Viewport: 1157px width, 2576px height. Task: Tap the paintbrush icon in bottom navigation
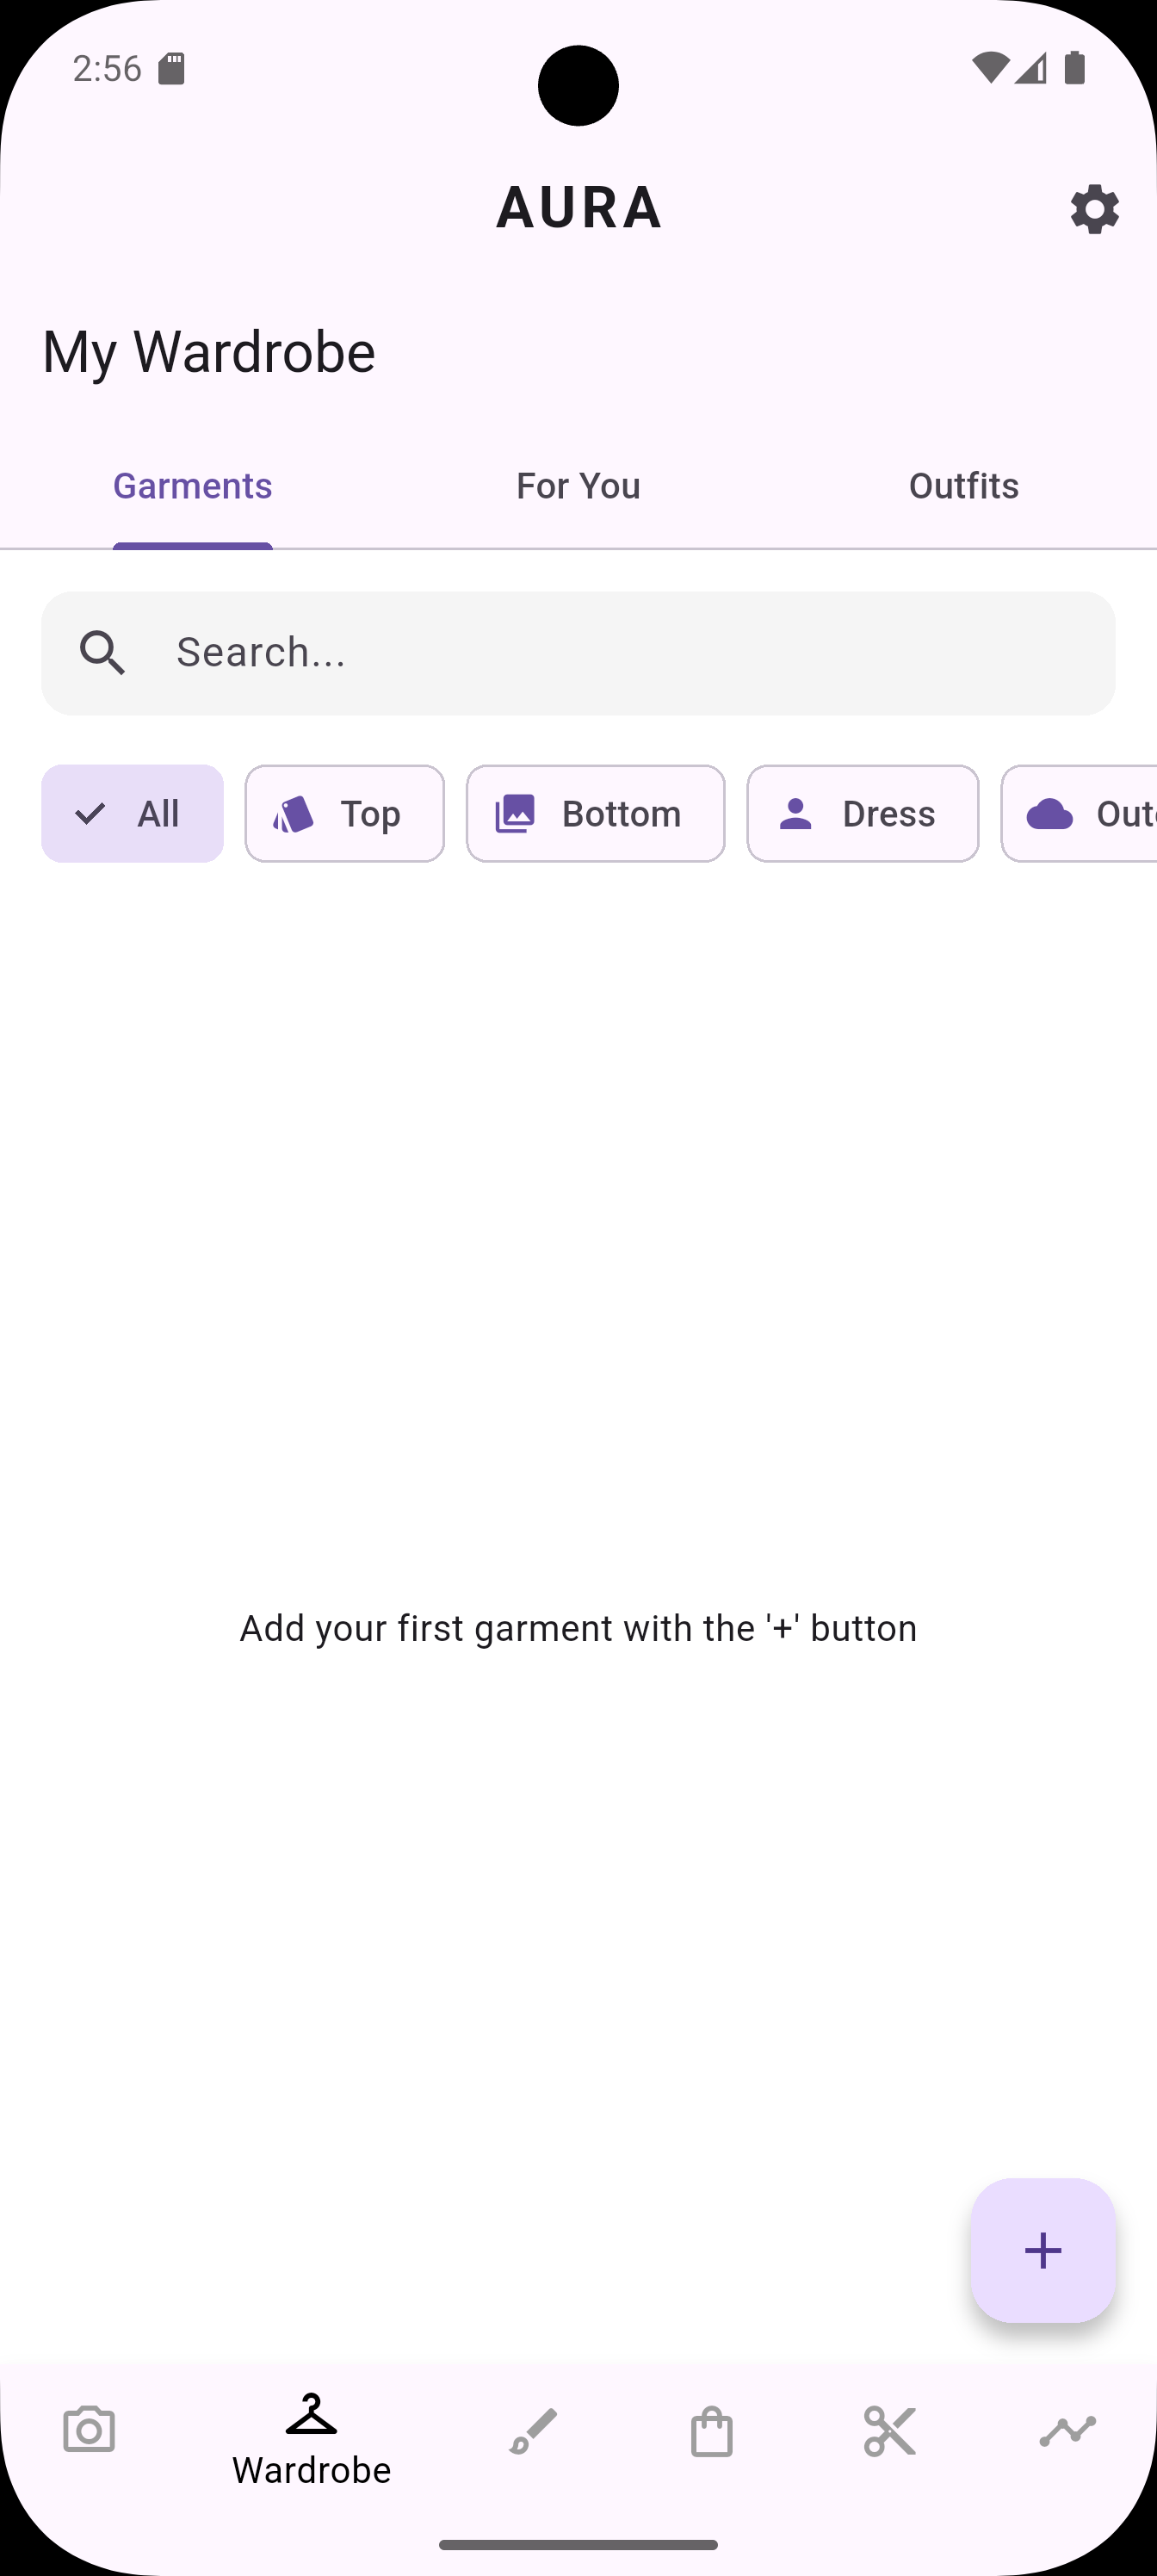point(533,2430)
